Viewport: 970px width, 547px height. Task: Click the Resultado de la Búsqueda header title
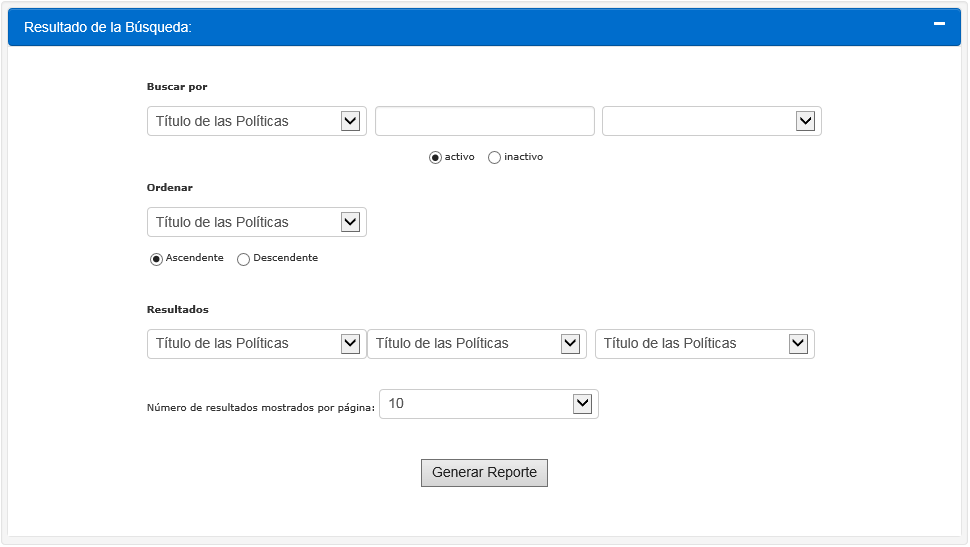107,27
